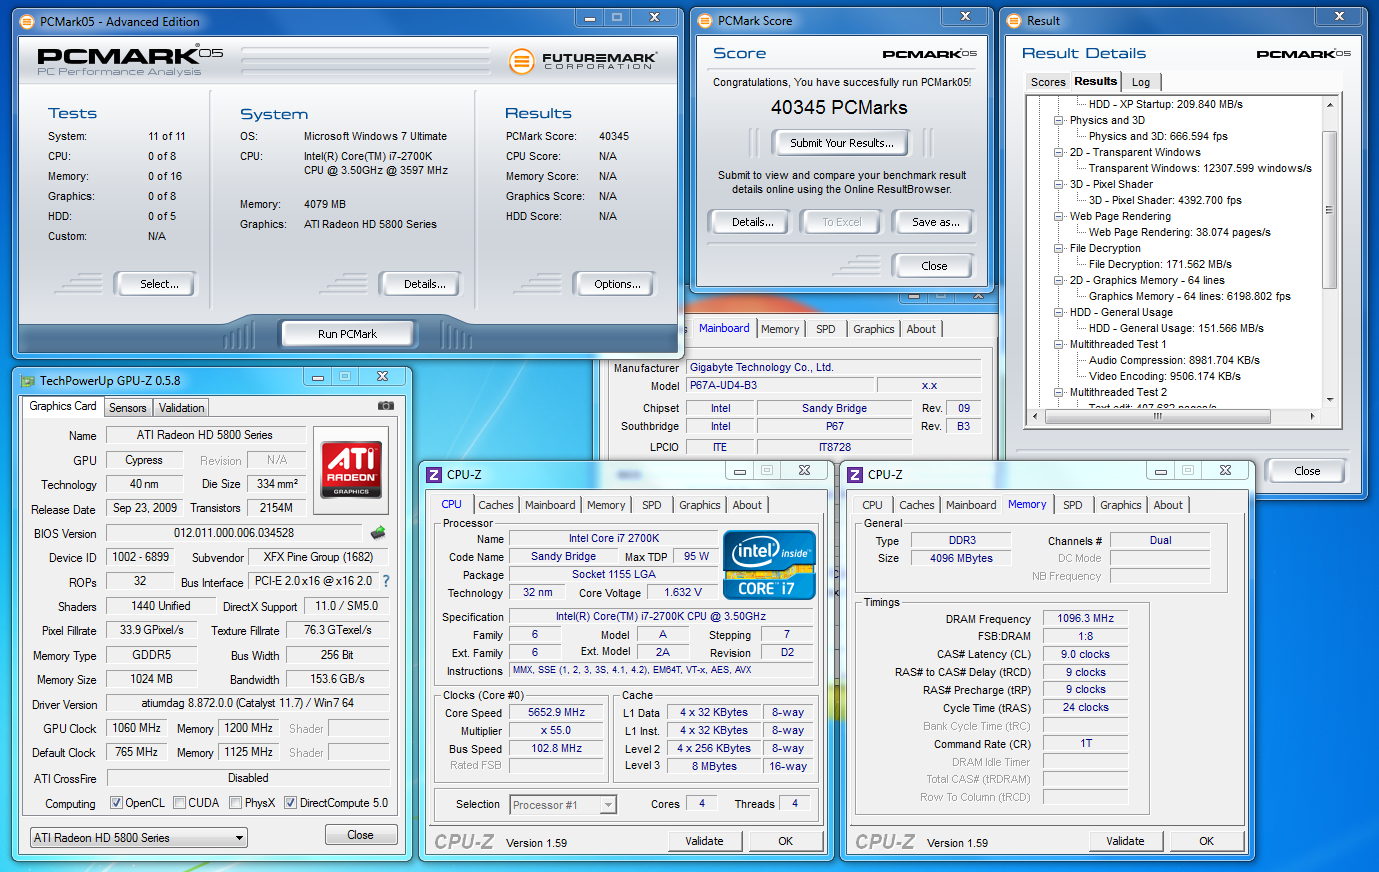Image resolution: width=1379 pixels, height=872 pixels.
Task: Collapse the Multithreaded Test 1 tree node
Action: pyautogui.click(x=1059, y=344)
